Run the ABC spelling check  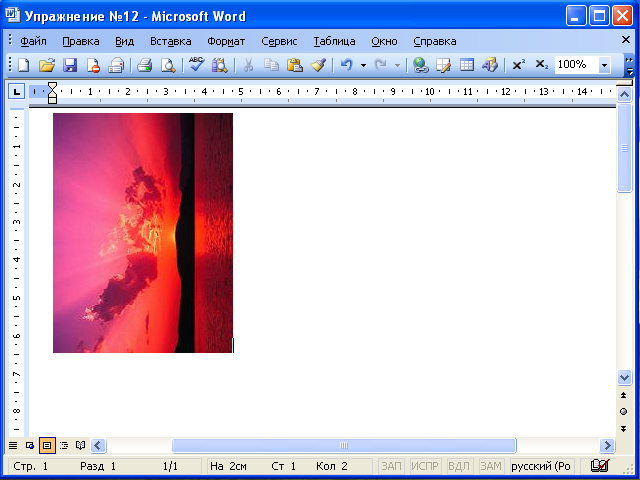pyautogui.click(x=196, y=64)
